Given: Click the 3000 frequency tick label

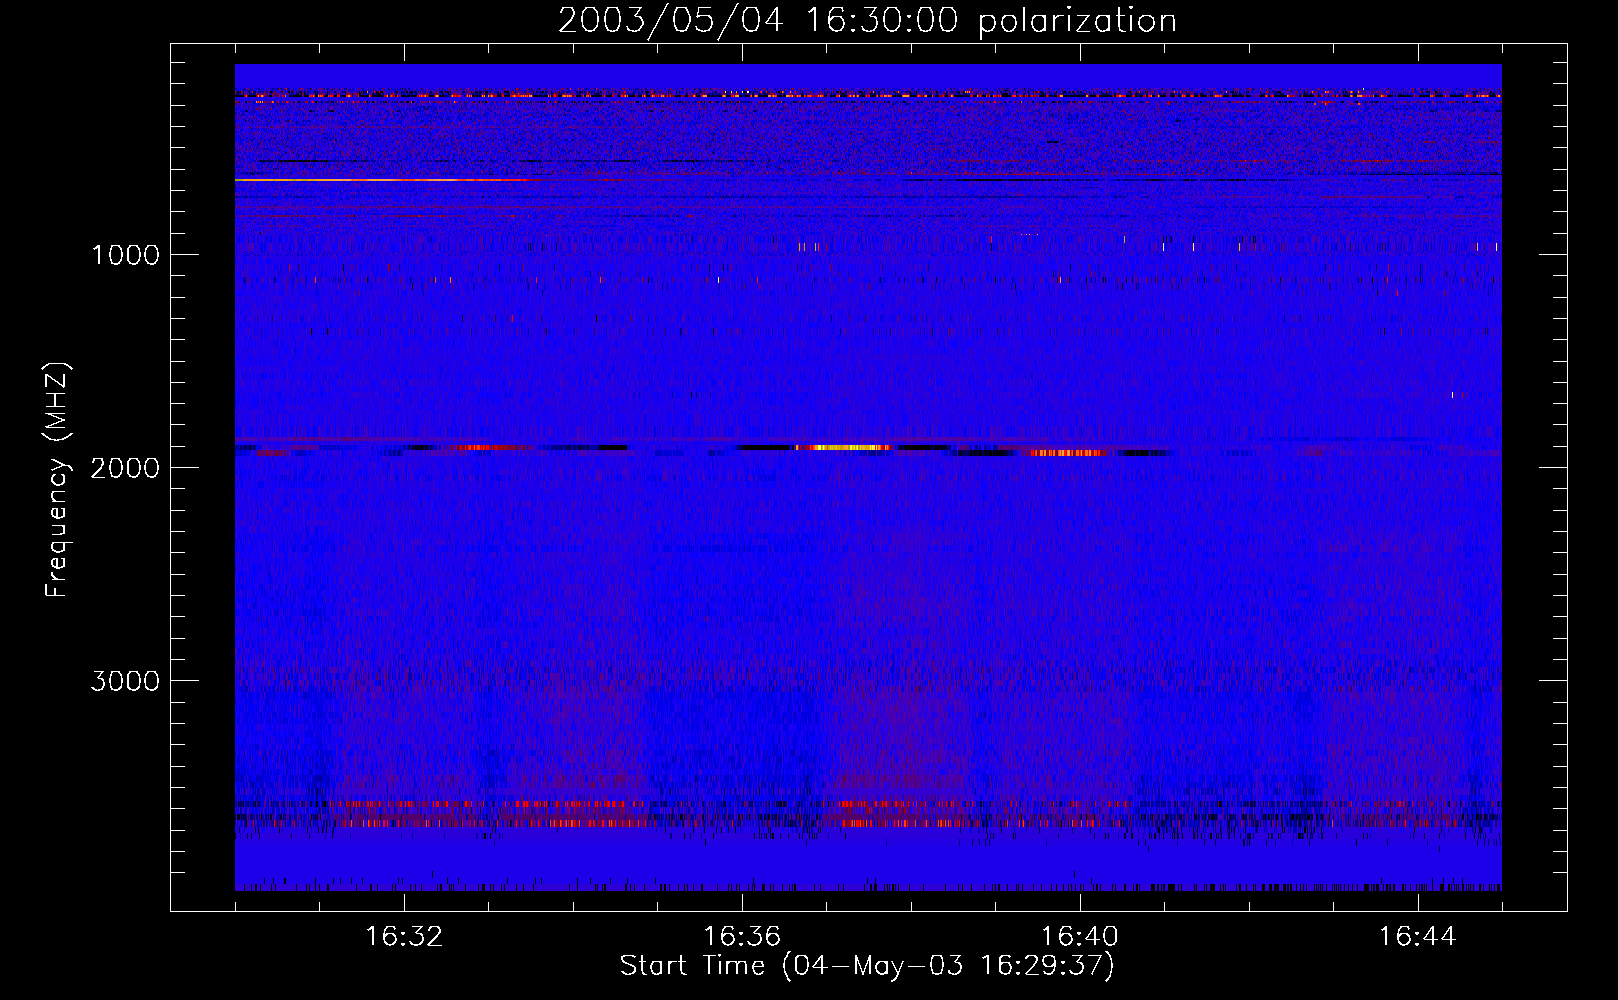Looking at the screenshot, I should (x=125, y=681).
